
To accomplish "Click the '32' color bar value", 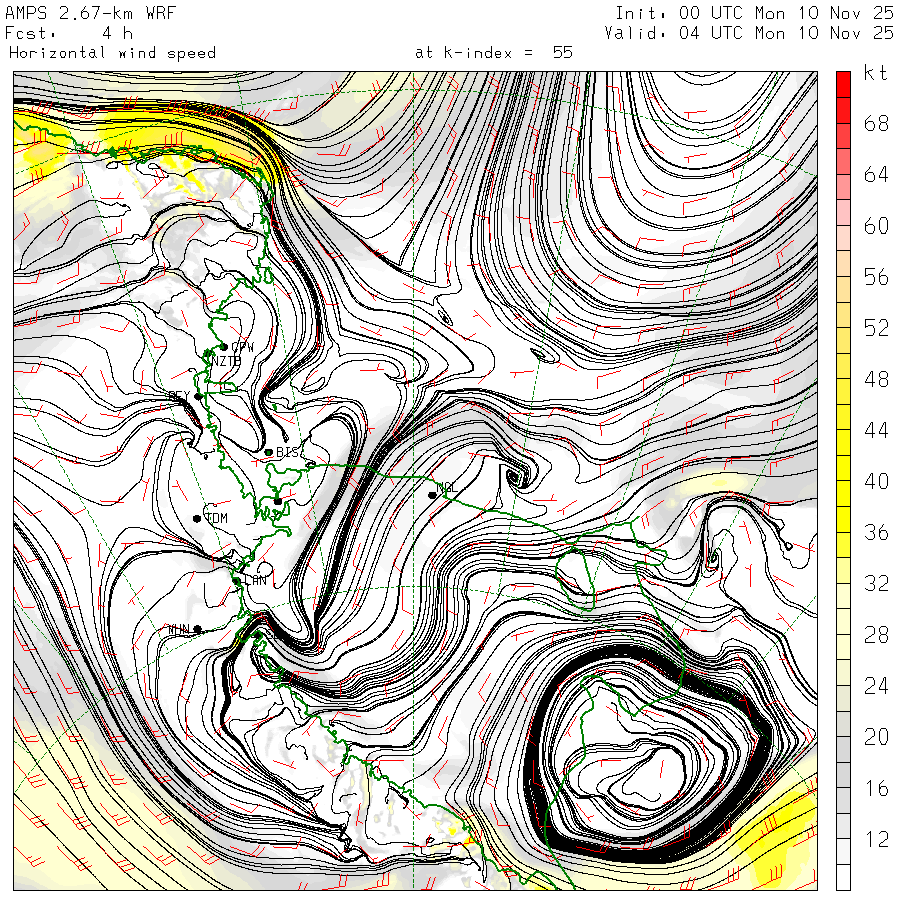I will 876,583.
